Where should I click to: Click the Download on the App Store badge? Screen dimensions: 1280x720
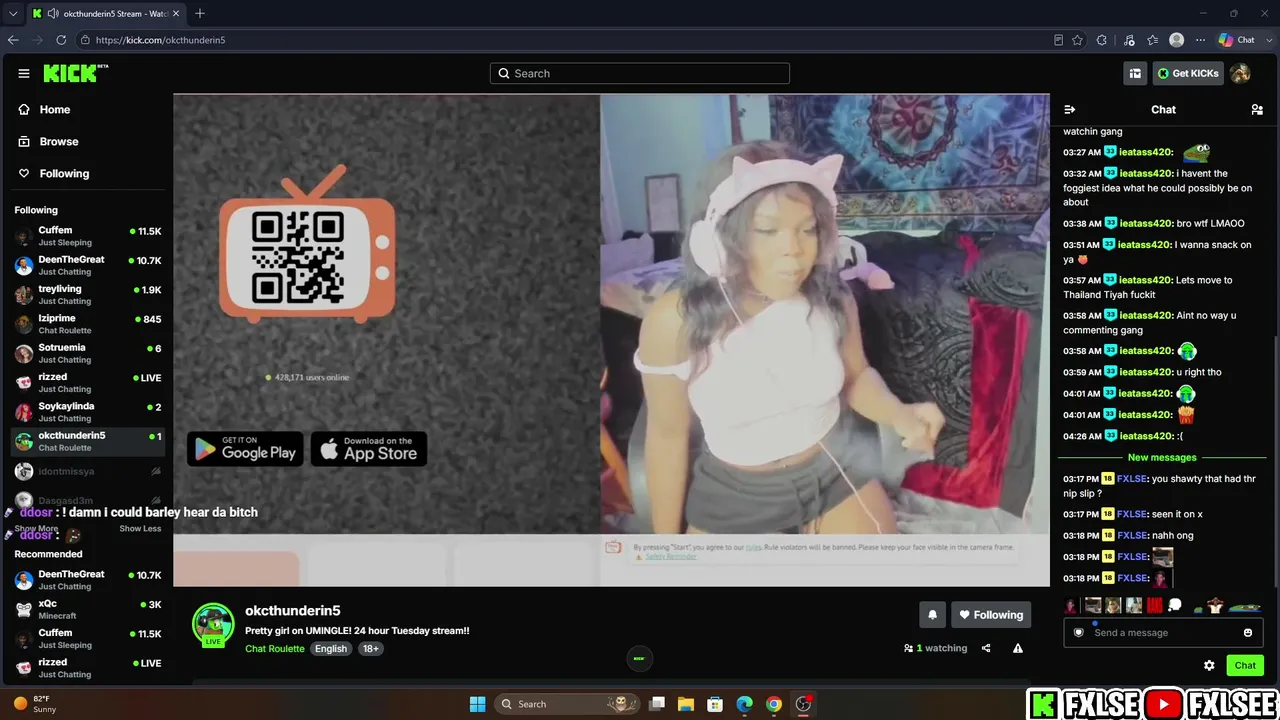[369, 449]
